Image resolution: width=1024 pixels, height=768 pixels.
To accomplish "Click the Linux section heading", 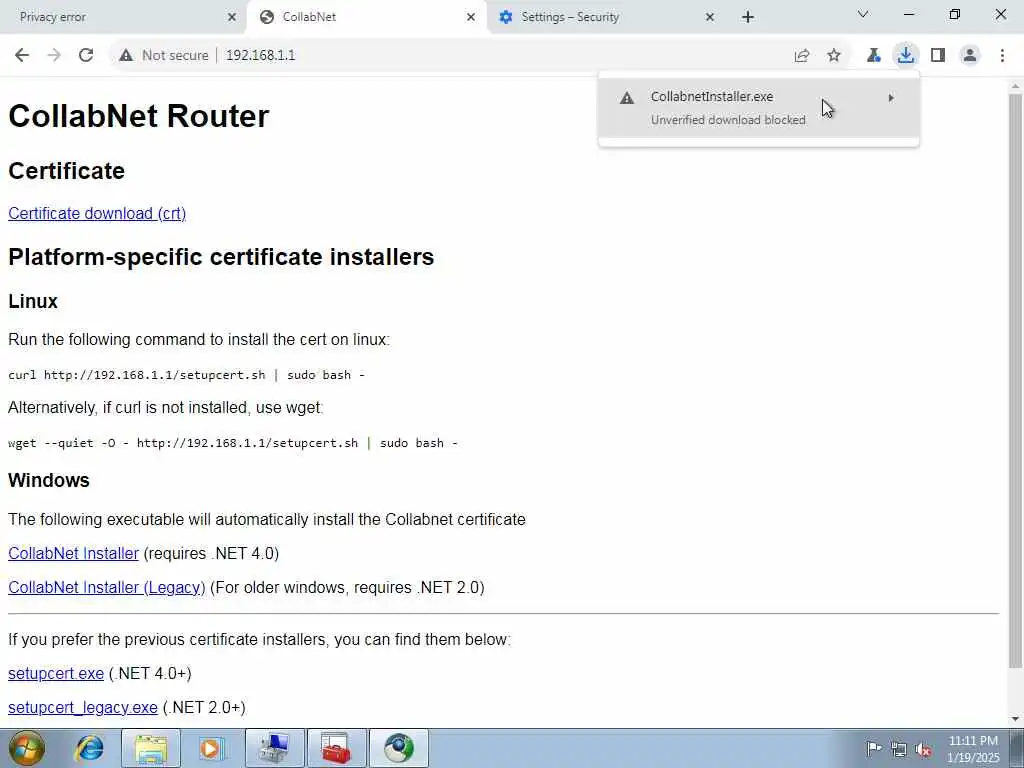I will tap(33, 301).
